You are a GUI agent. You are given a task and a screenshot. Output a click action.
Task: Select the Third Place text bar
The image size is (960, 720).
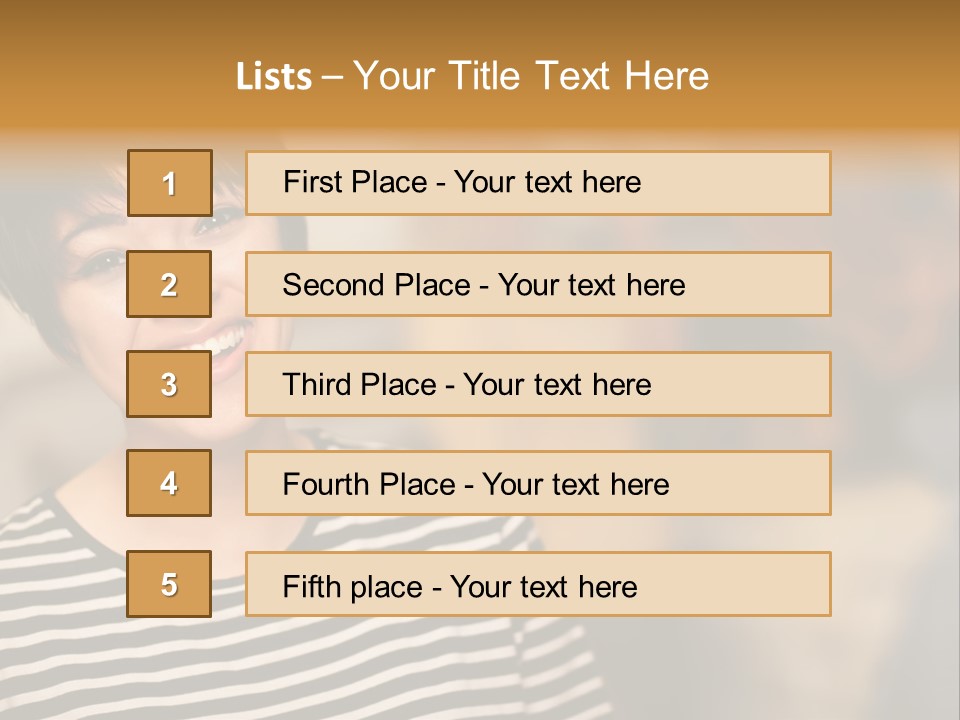click(538, 384)
